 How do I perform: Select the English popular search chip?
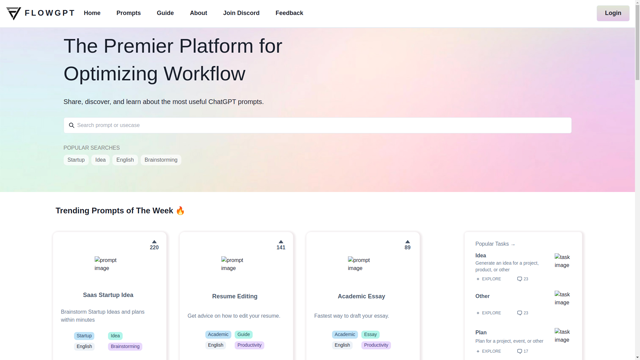(125, 160)
